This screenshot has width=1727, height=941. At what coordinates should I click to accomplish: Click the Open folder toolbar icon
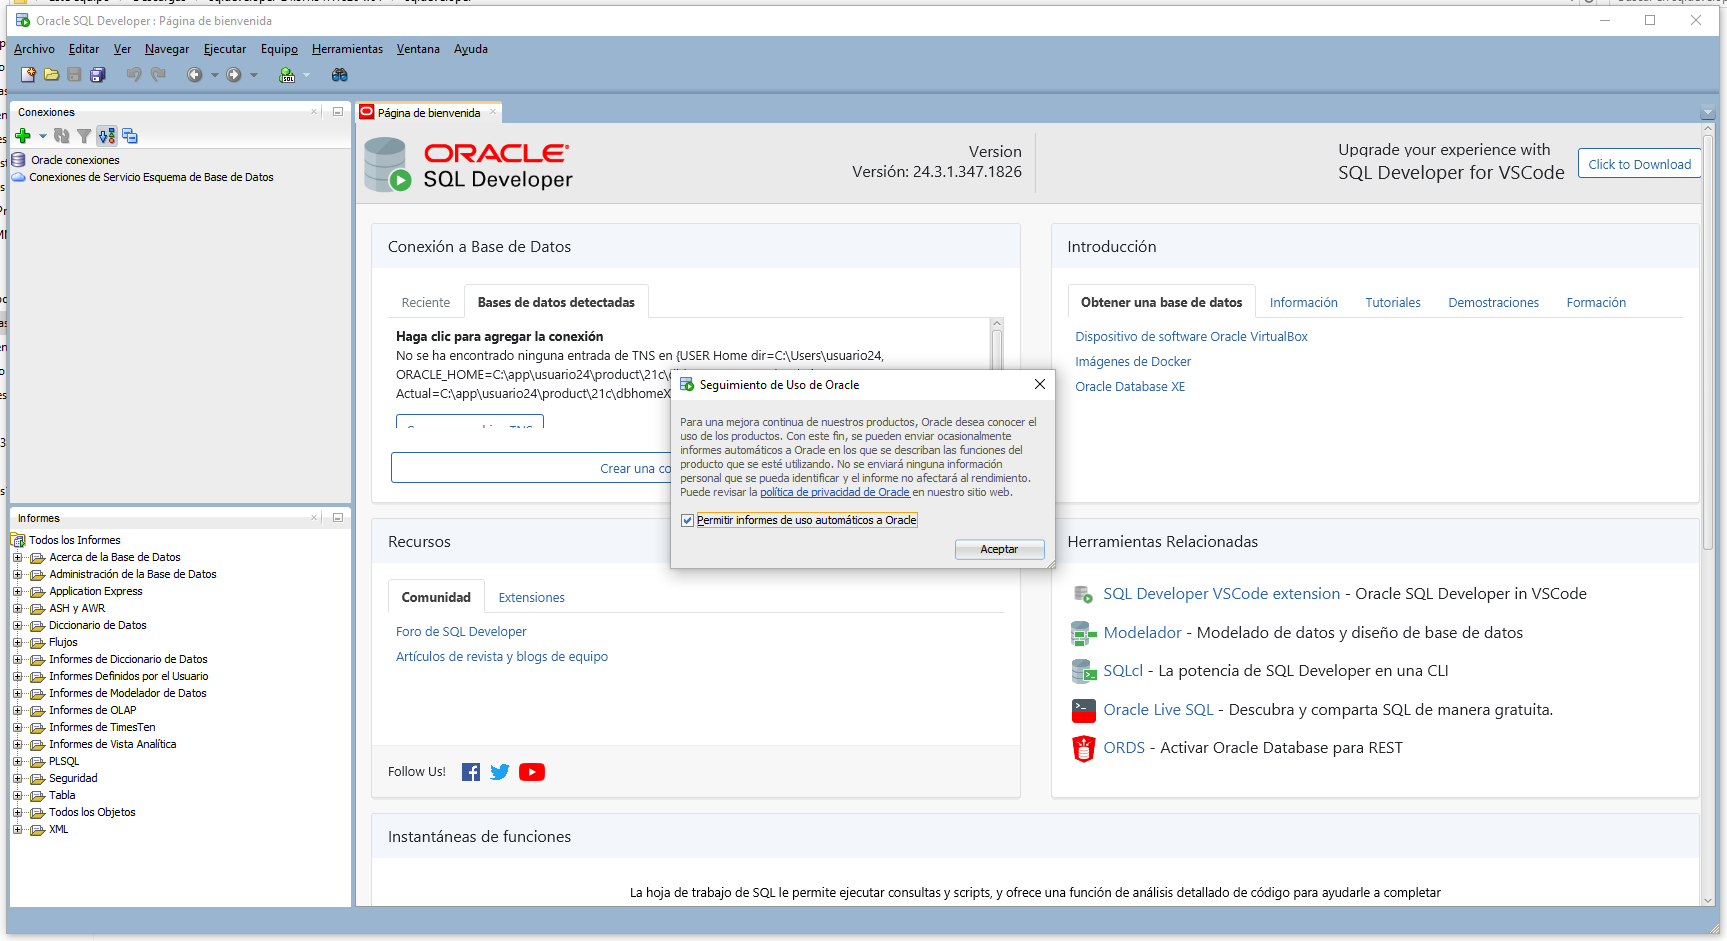pyautogui.click(x=51, y=75)
